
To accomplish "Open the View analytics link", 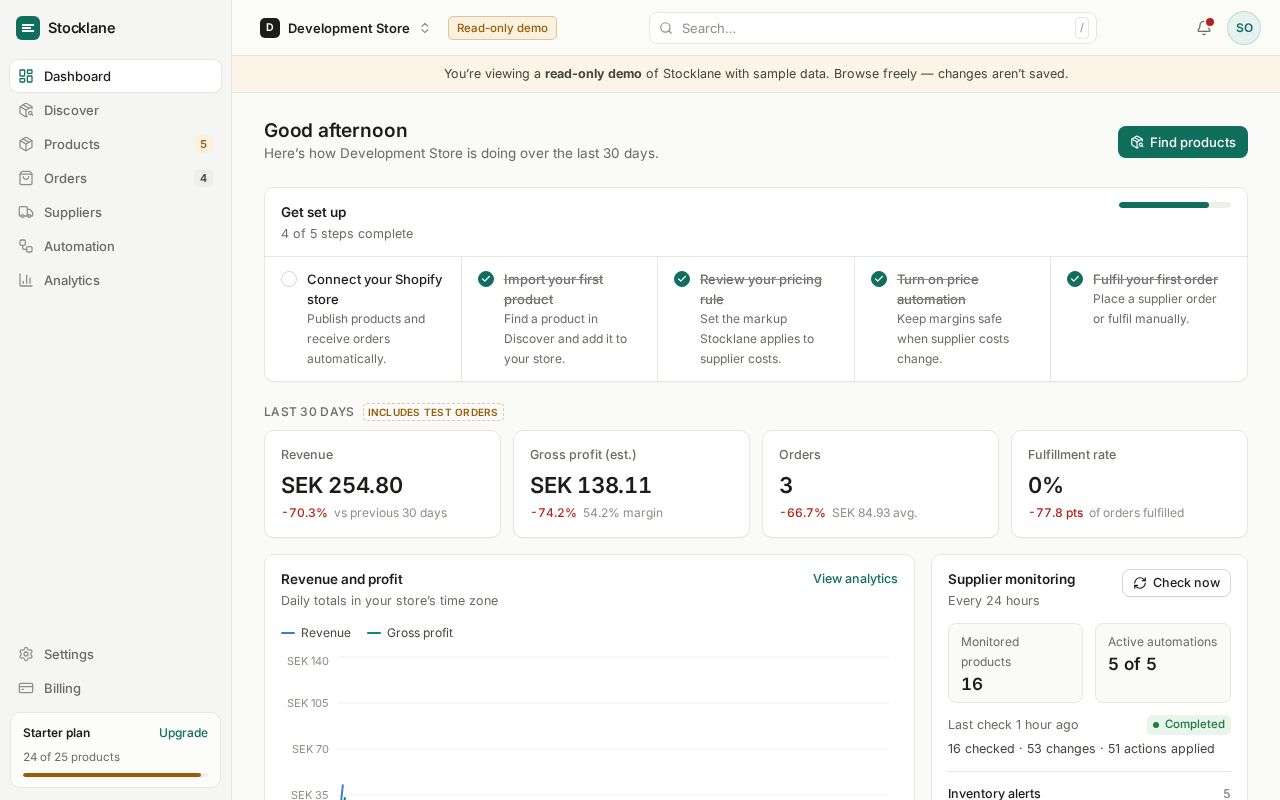I will pos(855,579).
